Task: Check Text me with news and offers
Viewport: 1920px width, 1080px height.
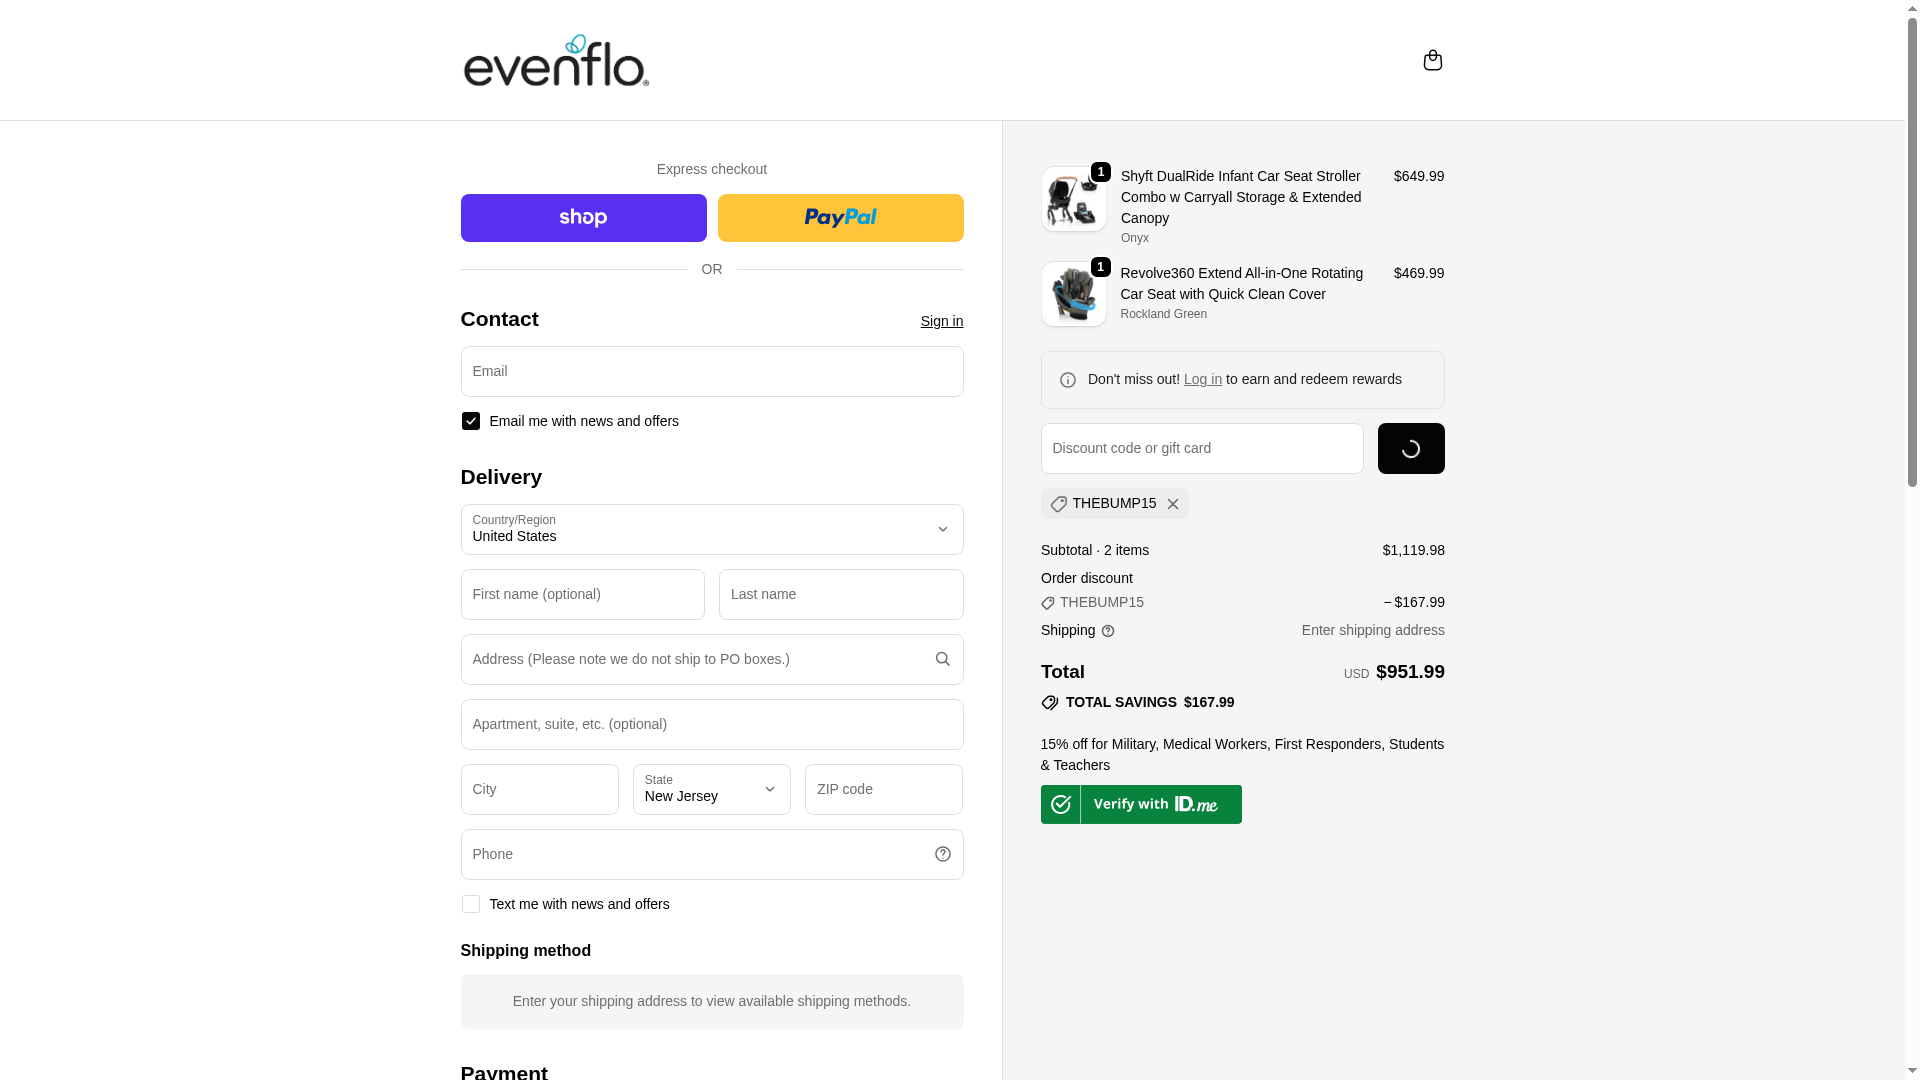Action: tap(471, 904)
